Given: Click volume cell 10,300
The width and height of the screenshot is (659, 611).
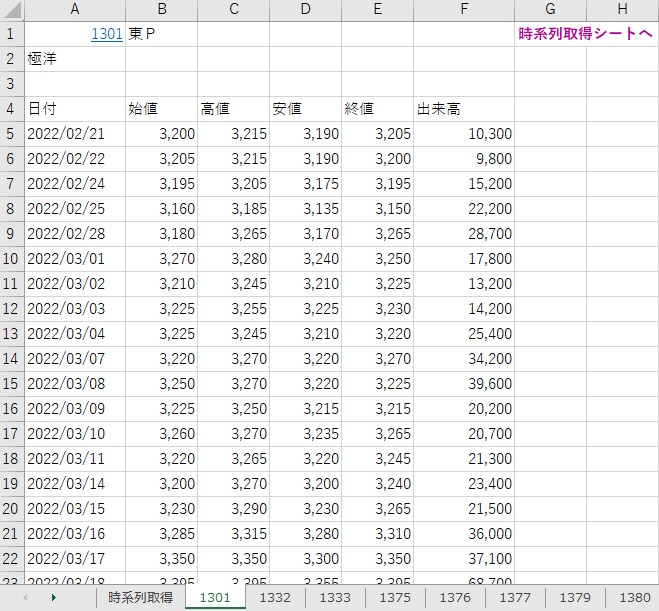Looking at the screenshot, I should [x=464, y=134].
